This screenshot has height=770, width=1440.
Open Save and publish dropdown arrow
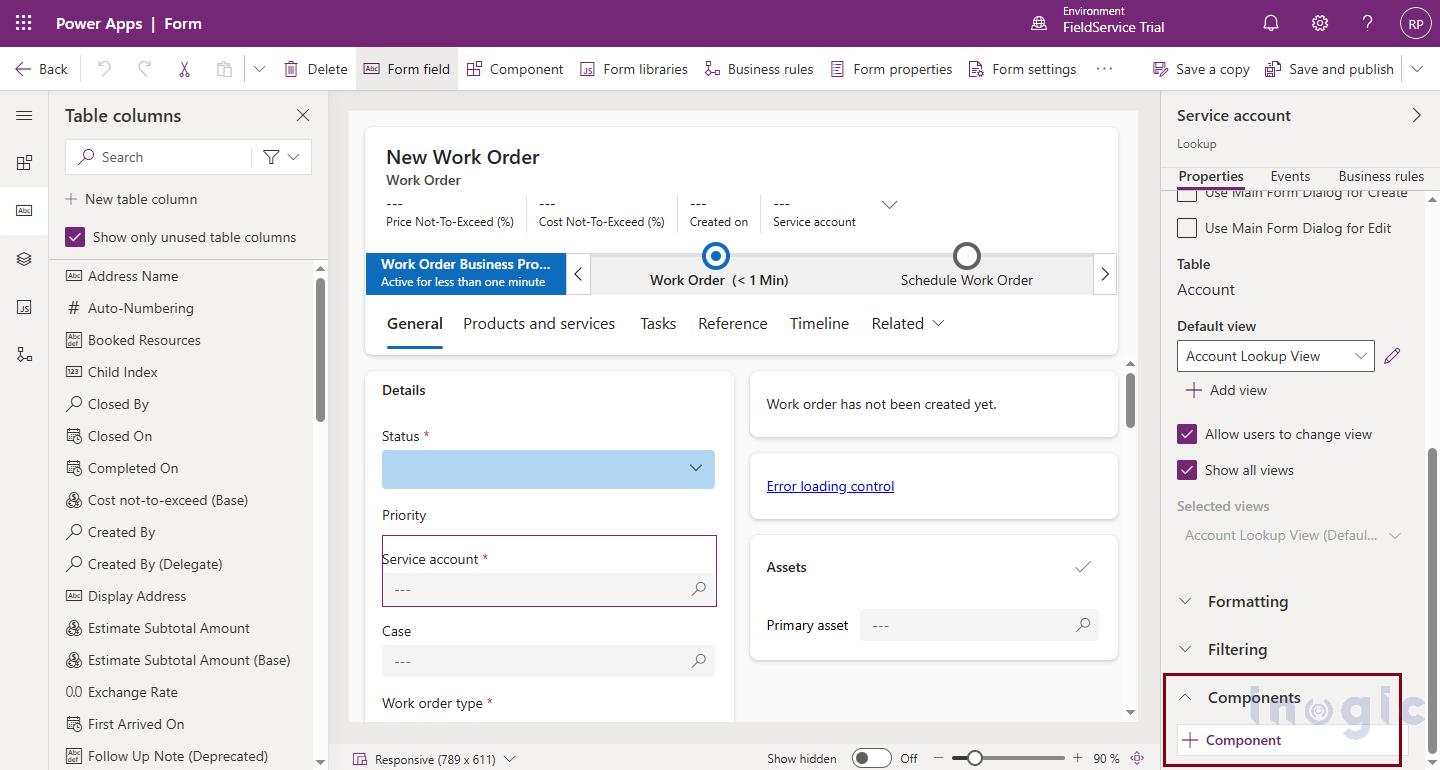click(x=1418, y=69)
